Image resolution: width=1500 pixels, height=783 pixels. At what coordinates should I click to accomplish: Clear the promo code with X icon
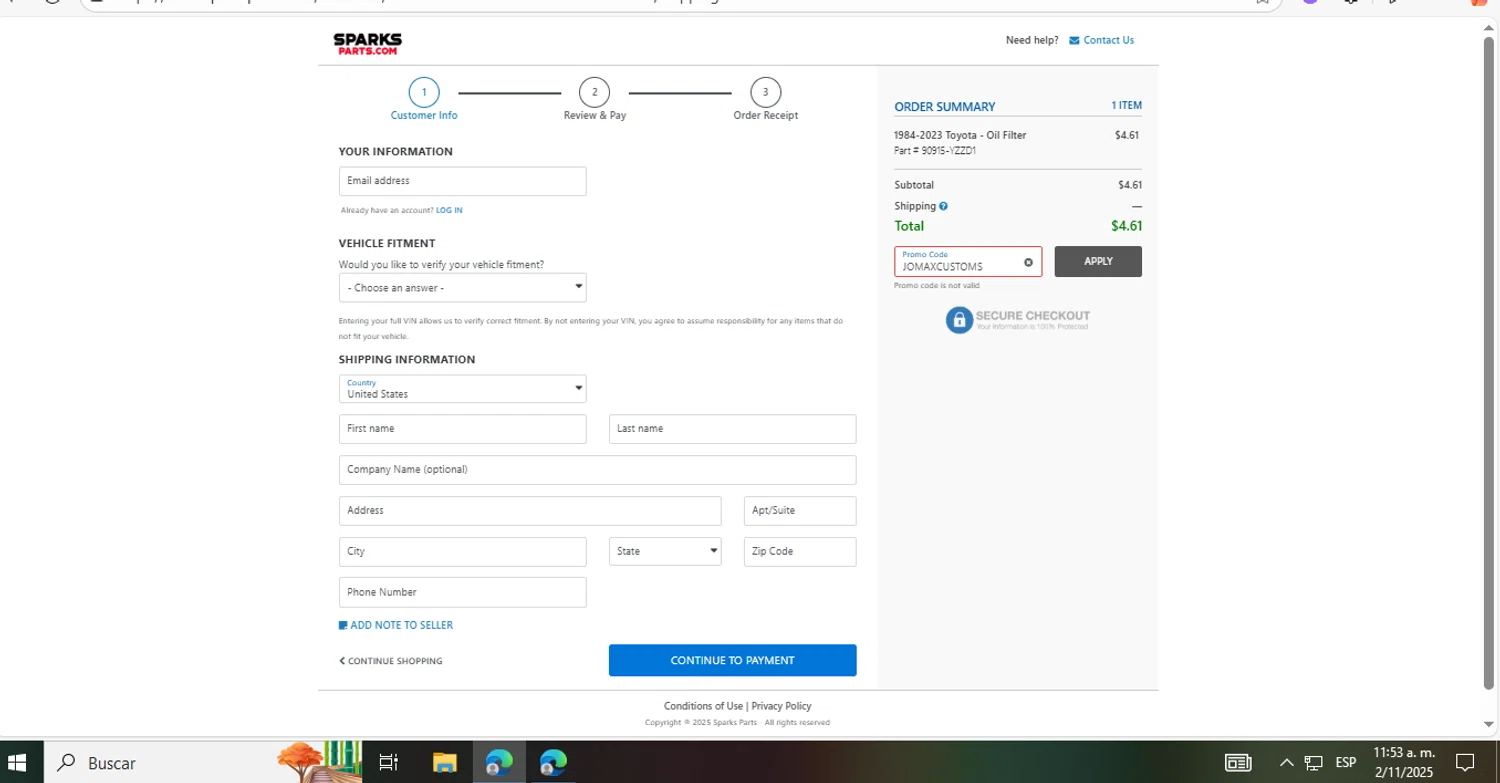coord(1028,262)
